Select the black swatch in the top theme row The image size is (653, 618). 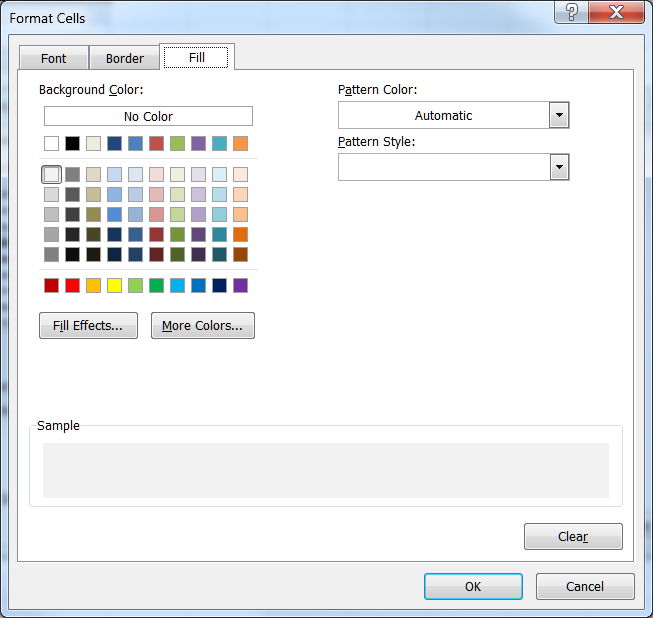click(73, 143)
